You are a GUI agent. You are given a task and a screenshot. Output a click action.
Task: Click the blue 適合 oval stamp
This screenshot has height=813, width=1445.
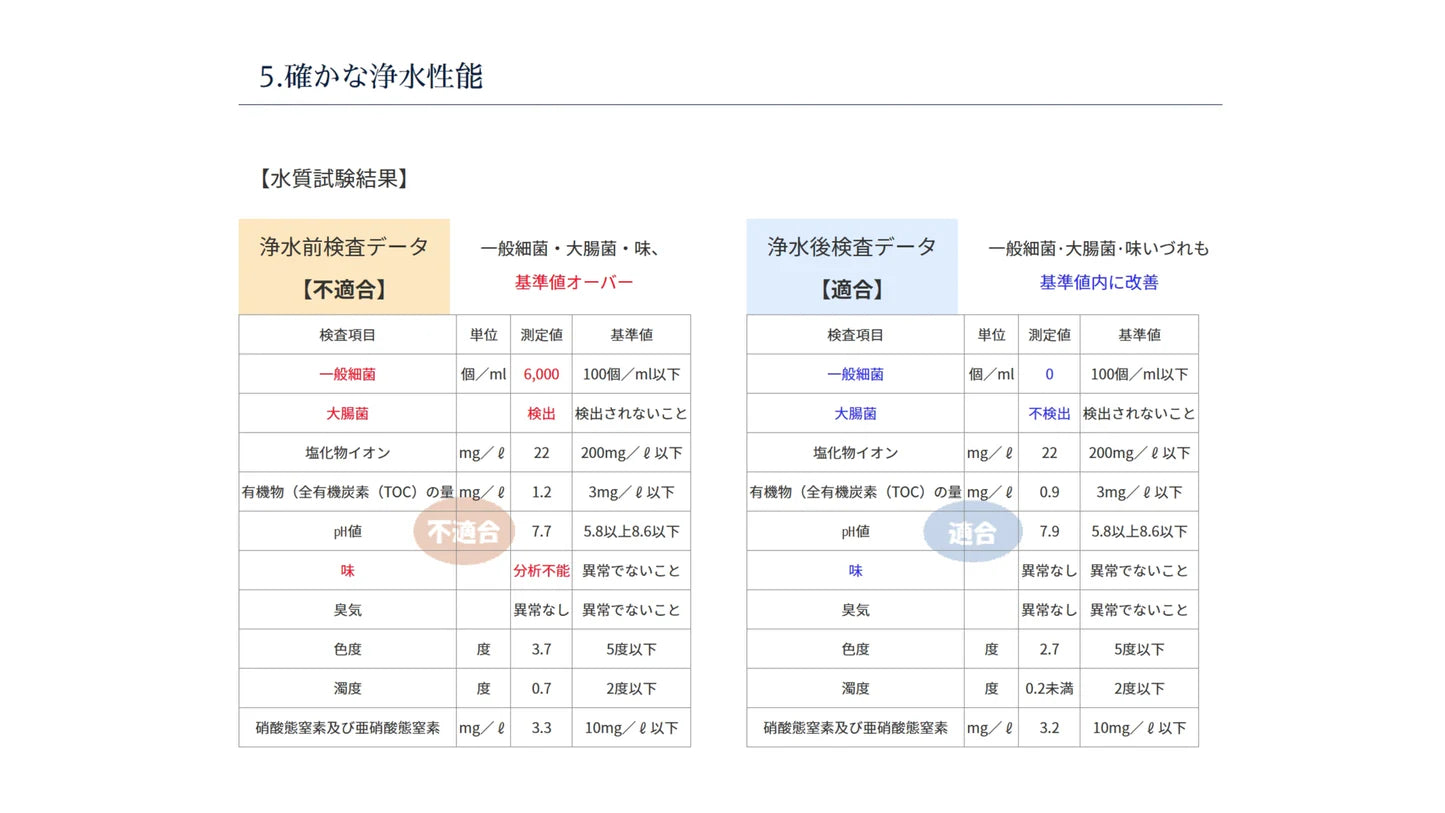click(972, 532)
